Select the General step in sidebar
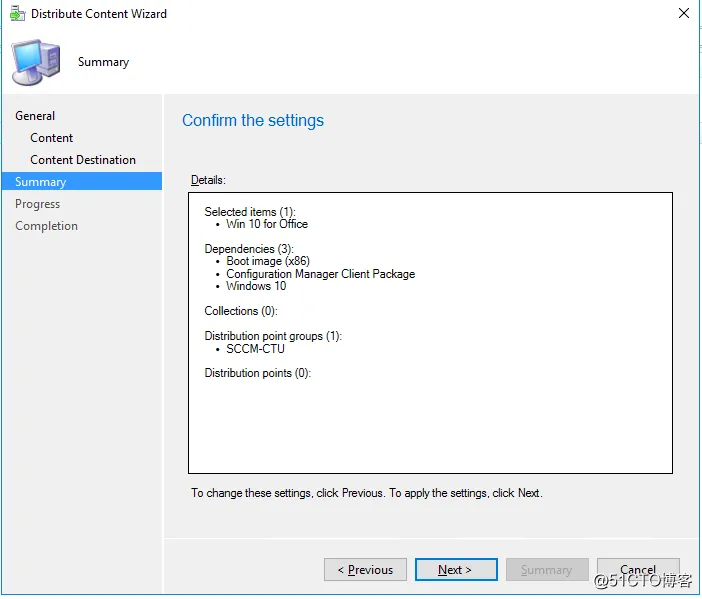The width and height of the screenshot is (702, 599). pos(35,116)
